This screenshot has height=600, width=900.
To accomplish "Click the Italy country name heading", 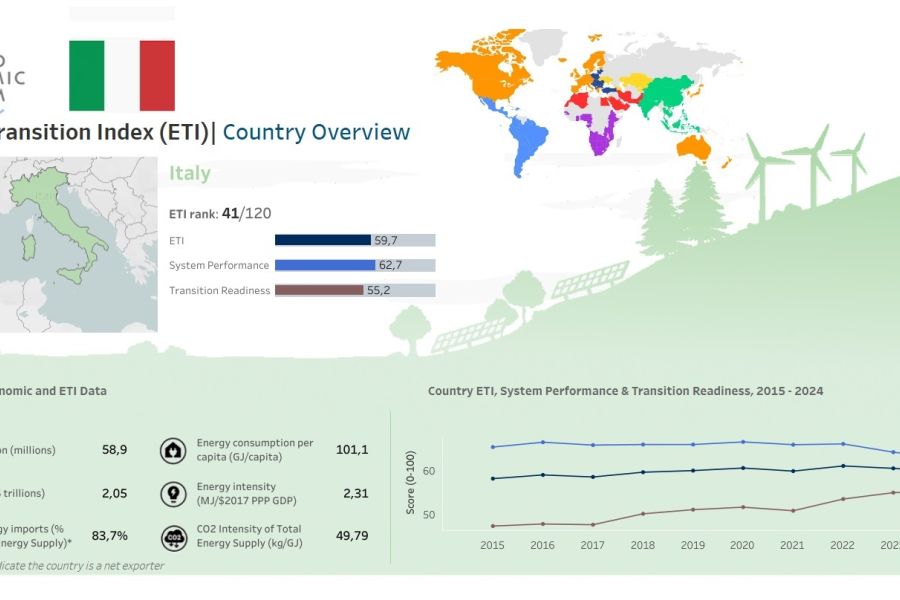I will pos(190,173).
